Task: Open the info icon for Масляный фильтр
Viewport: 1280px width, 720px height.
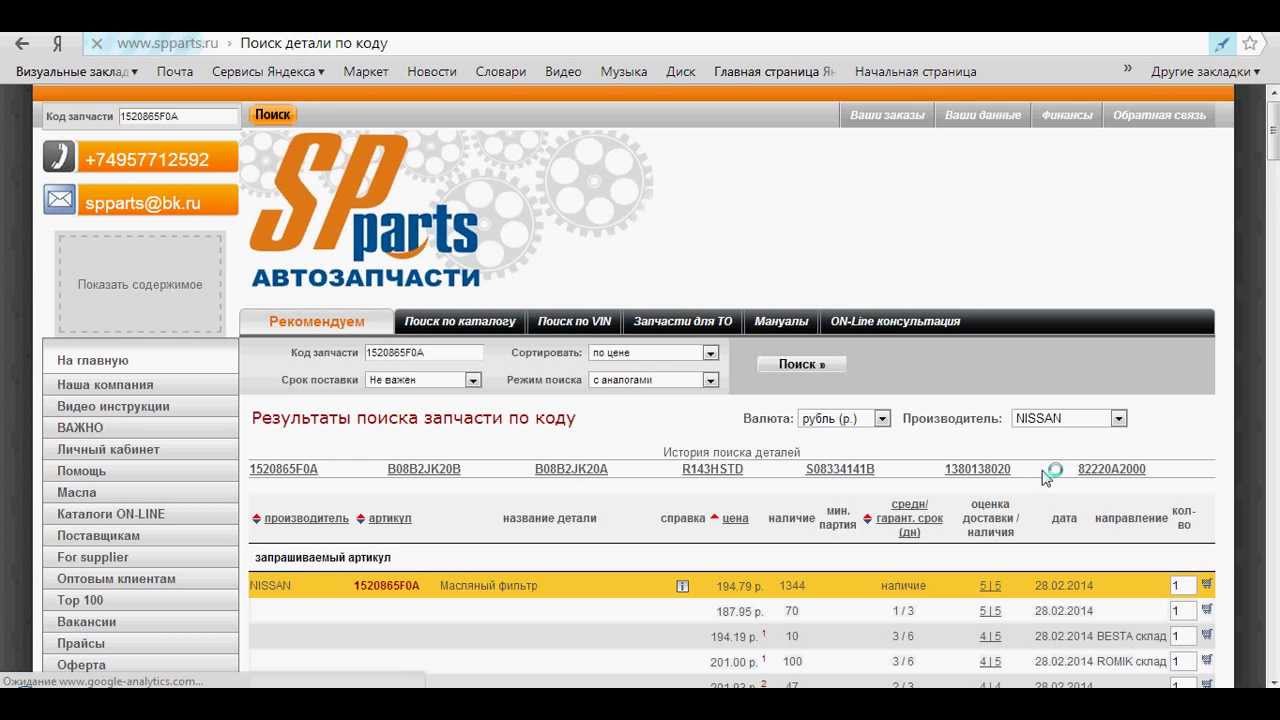Action: (x=682, y=586)
